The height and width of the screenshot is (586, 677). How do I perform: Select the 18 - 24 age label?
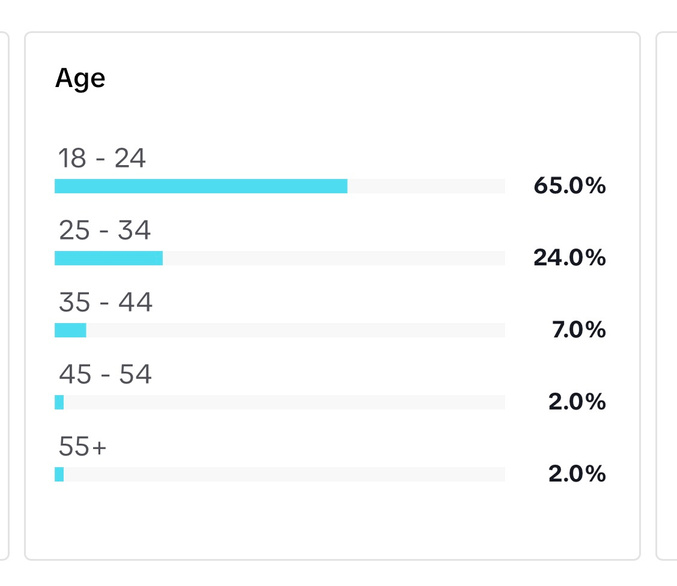102,158
